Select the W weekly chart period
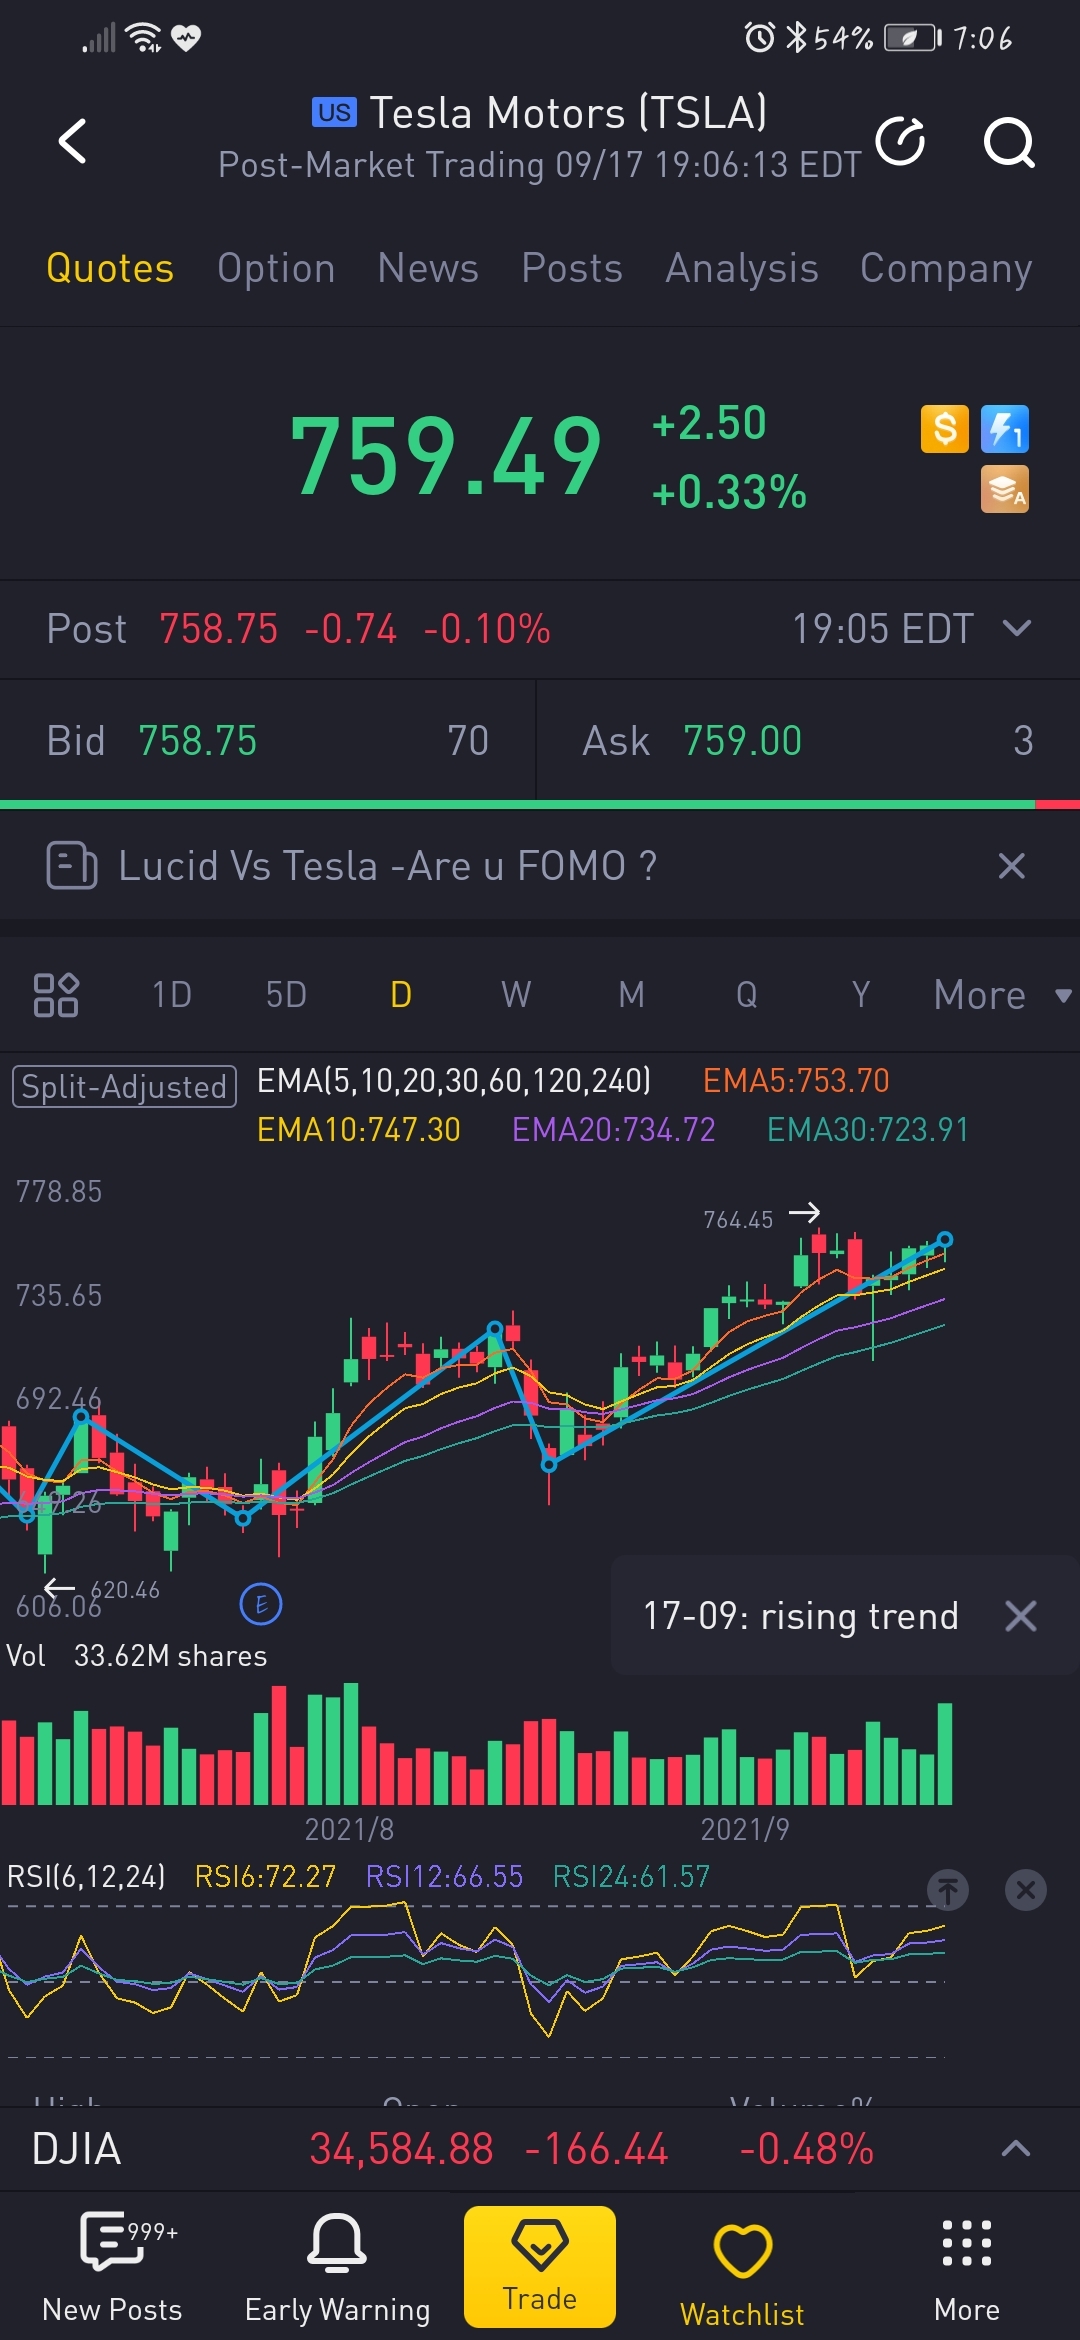The width and height of the screenshot is (1080, 2340). tap(516, 995)
